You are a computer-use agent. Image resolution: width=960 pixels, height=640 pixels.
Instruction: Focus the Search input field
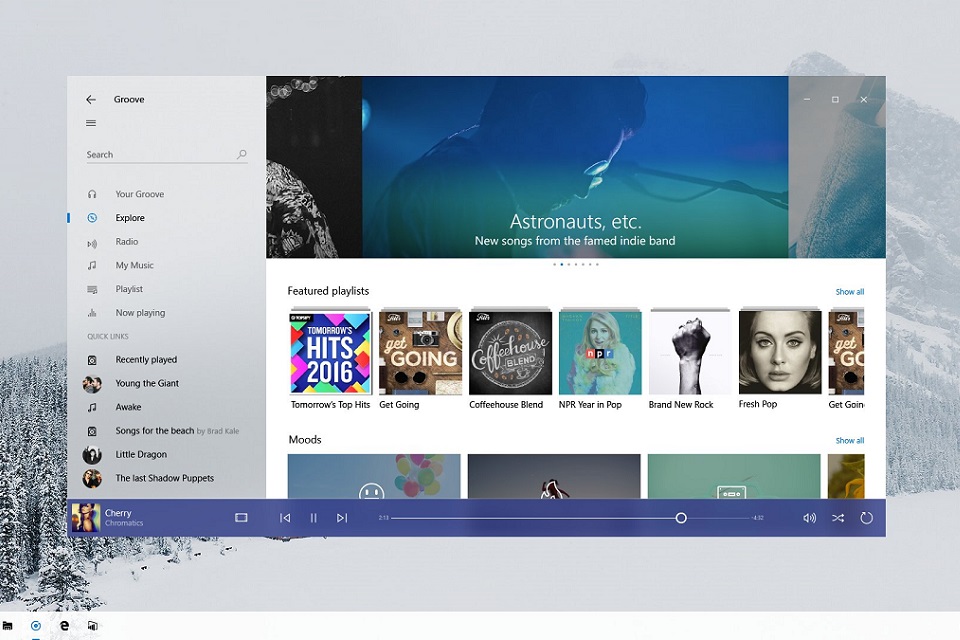click(167, 154)
